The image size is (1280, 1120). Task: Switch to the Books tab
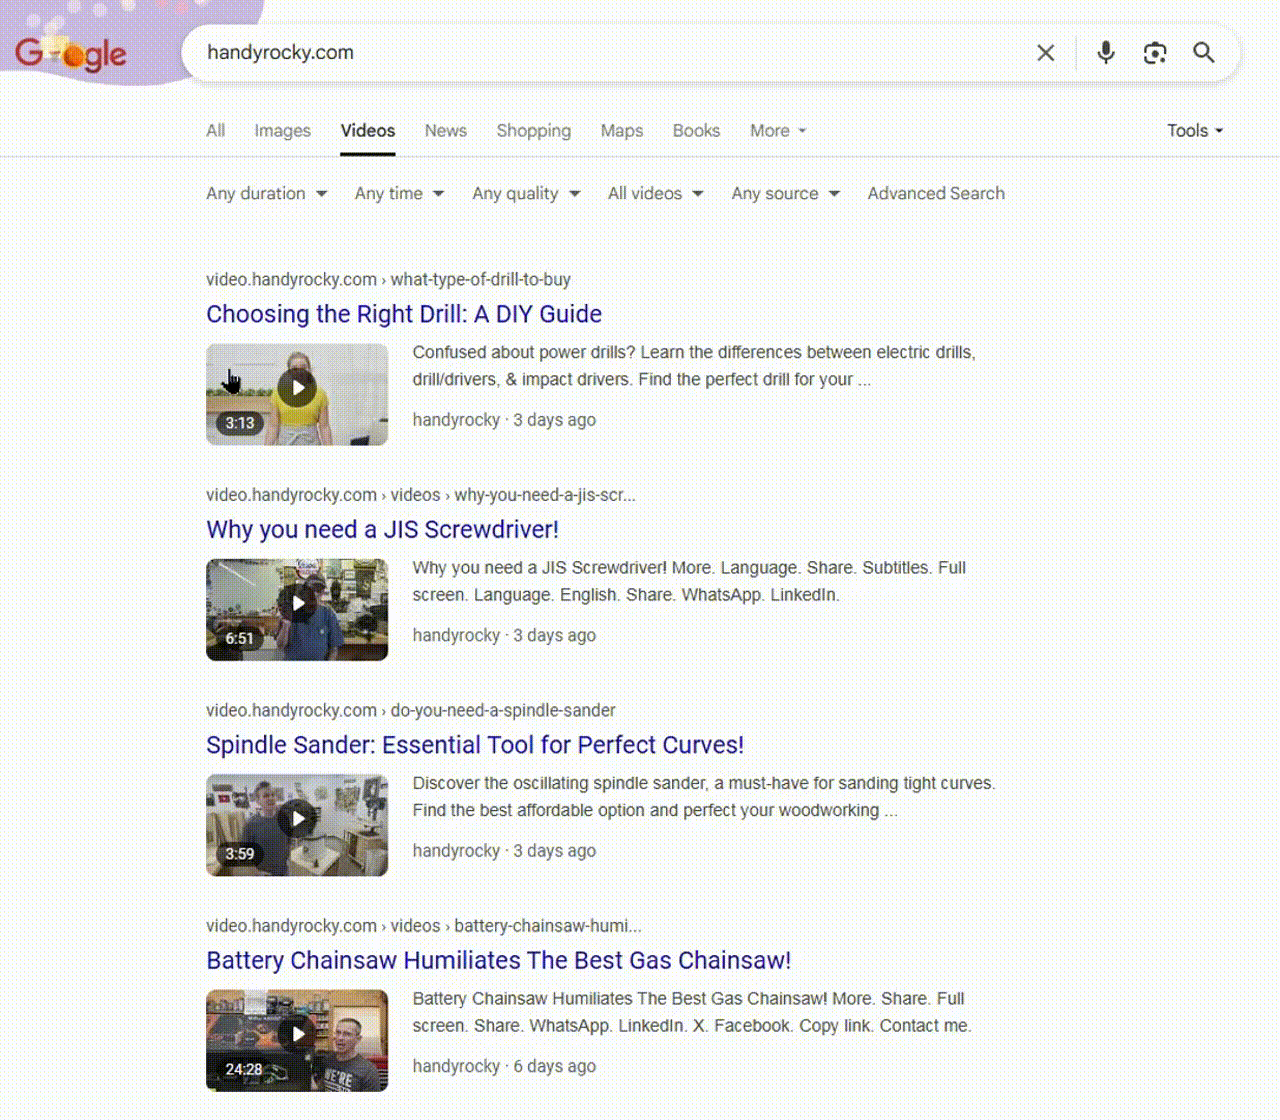696,131
